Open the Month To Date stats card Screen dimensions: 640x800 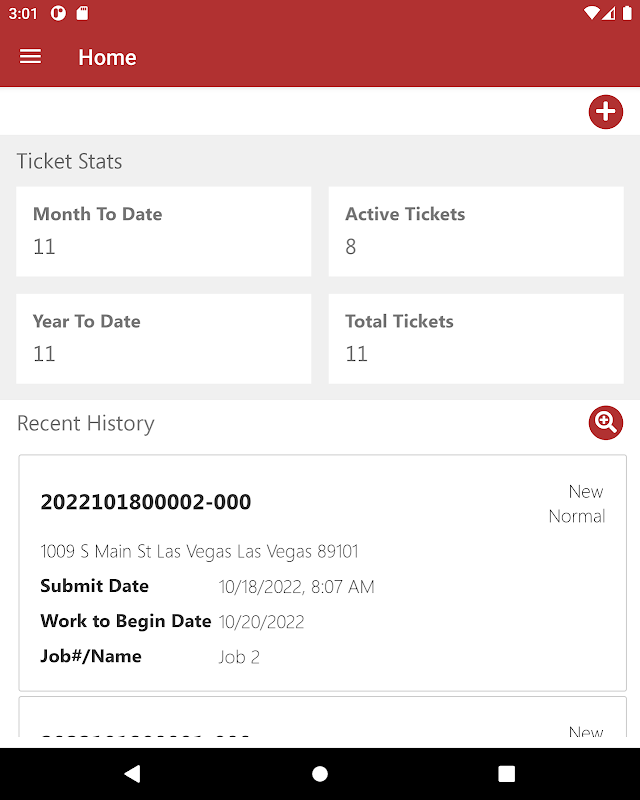pos(163,231)
